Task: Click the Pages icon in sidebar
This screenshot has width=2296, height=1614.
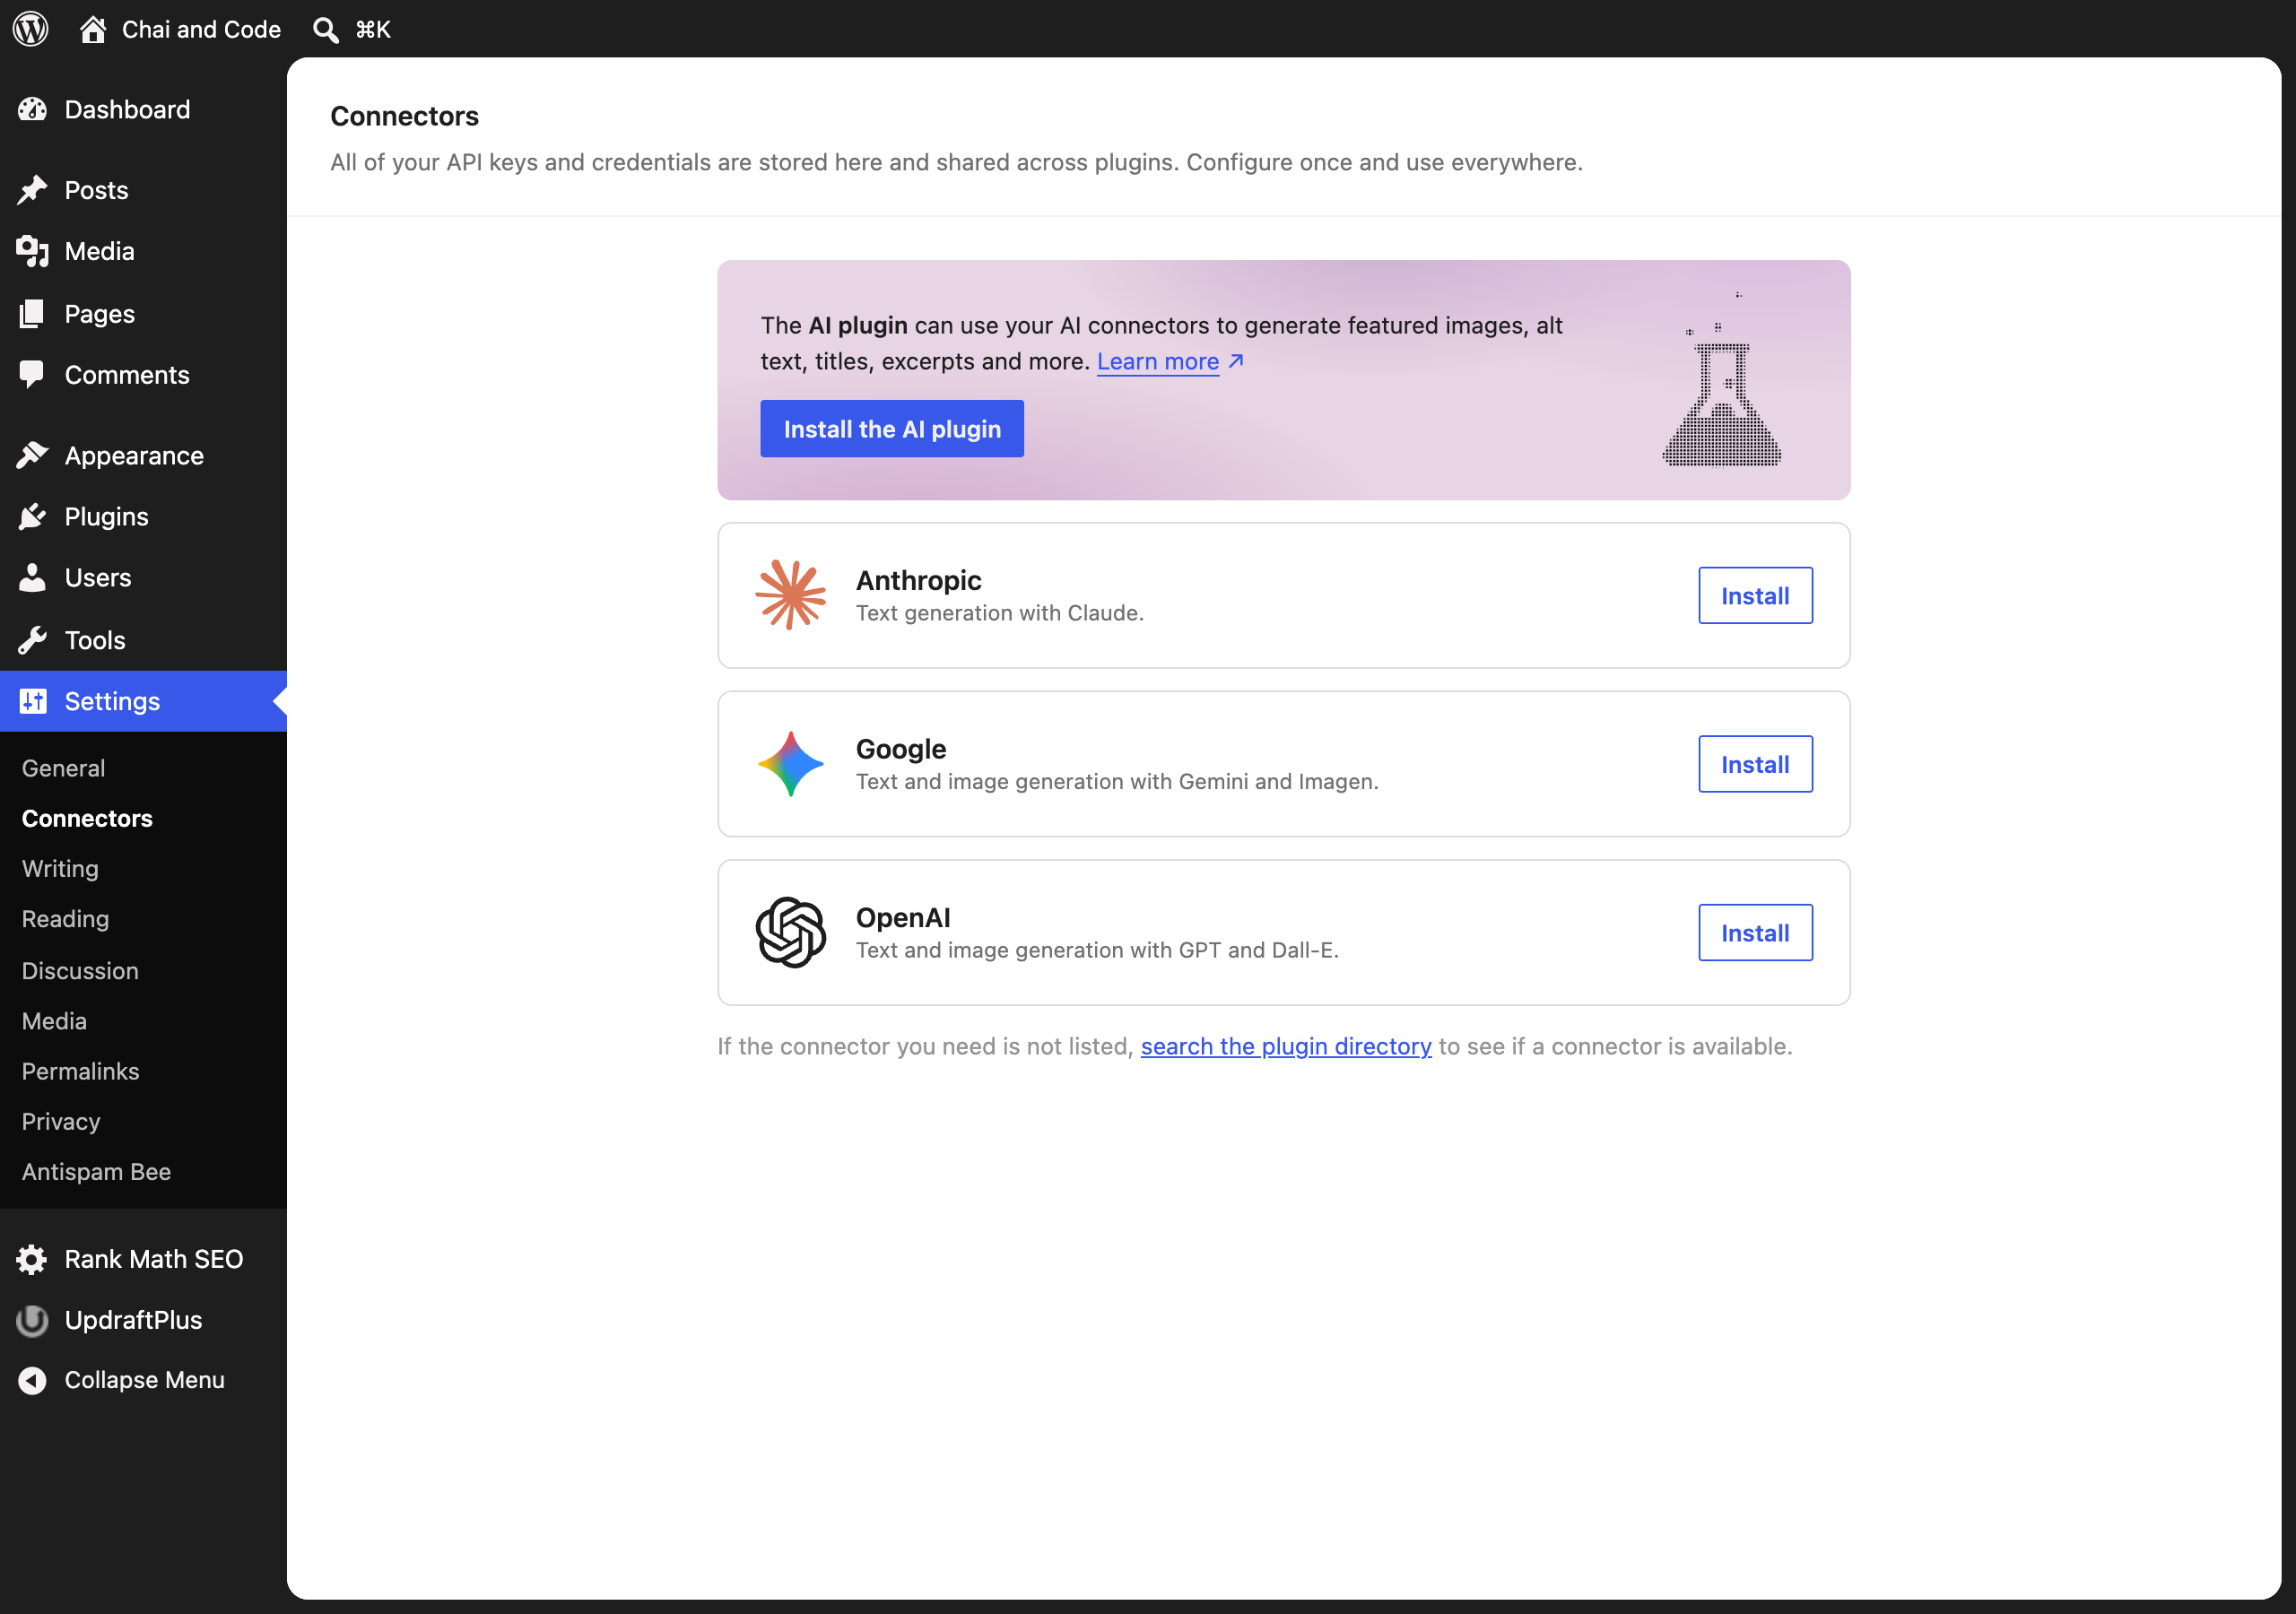Action: [x=32, y=314]
